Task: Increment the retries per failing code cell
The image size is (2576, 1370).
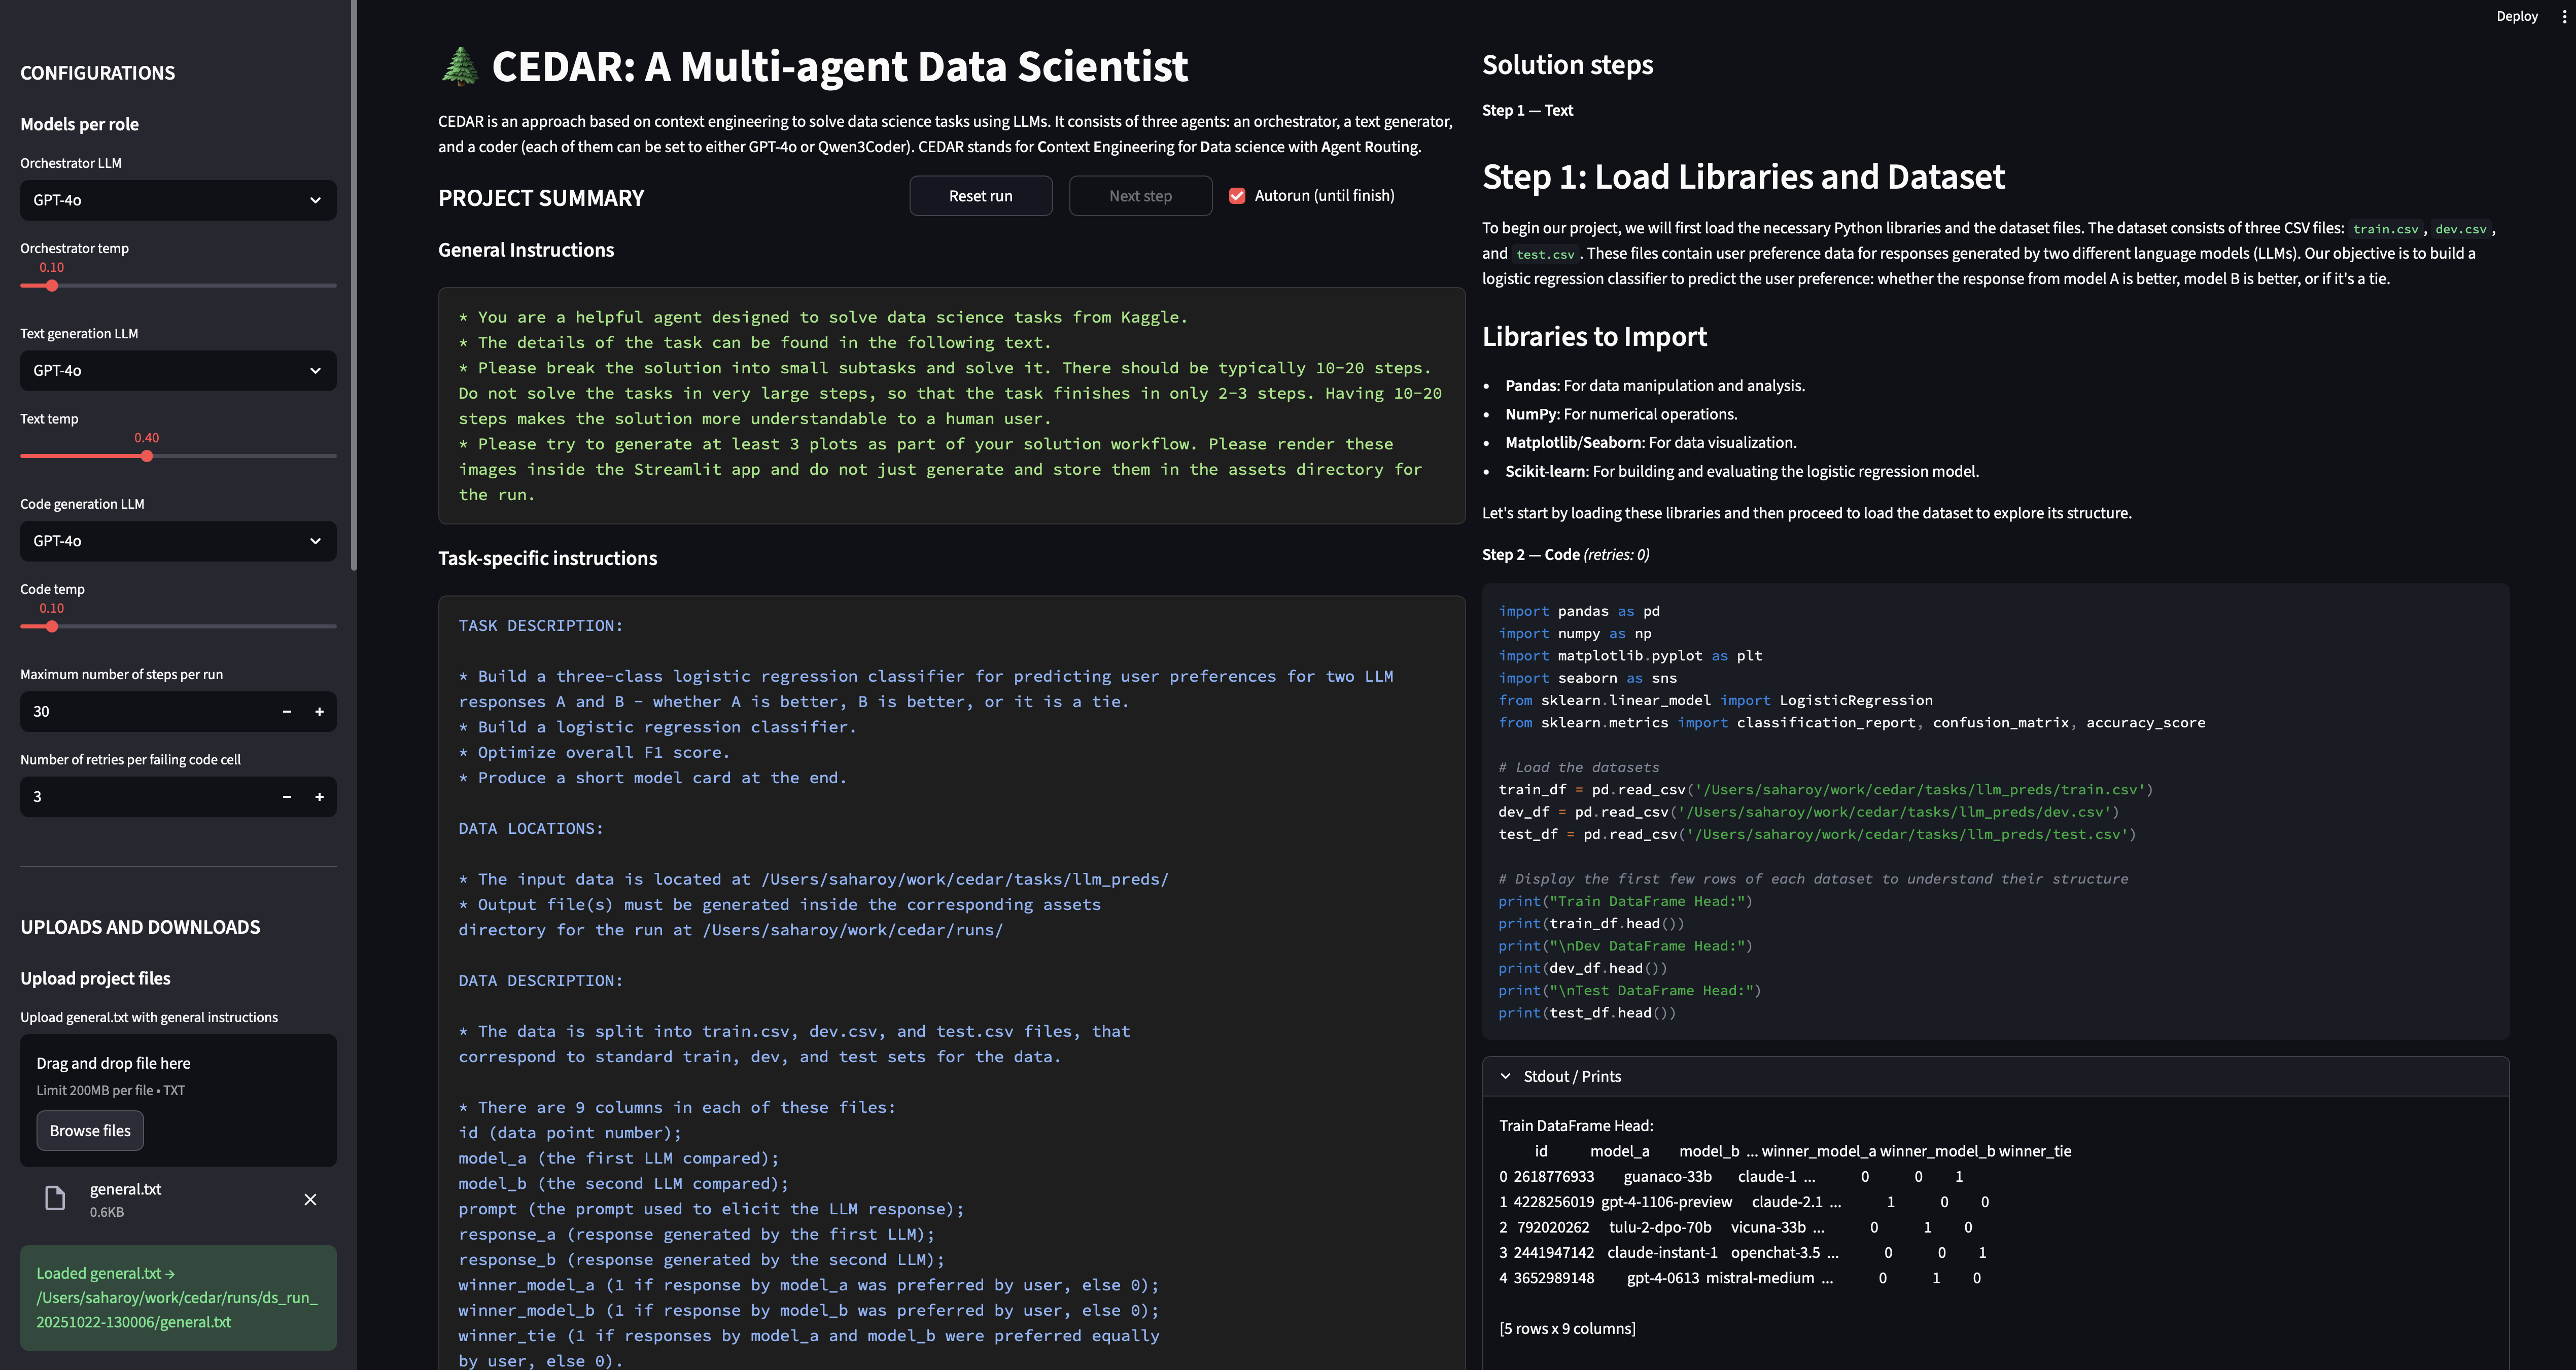Action: point(320,796)
